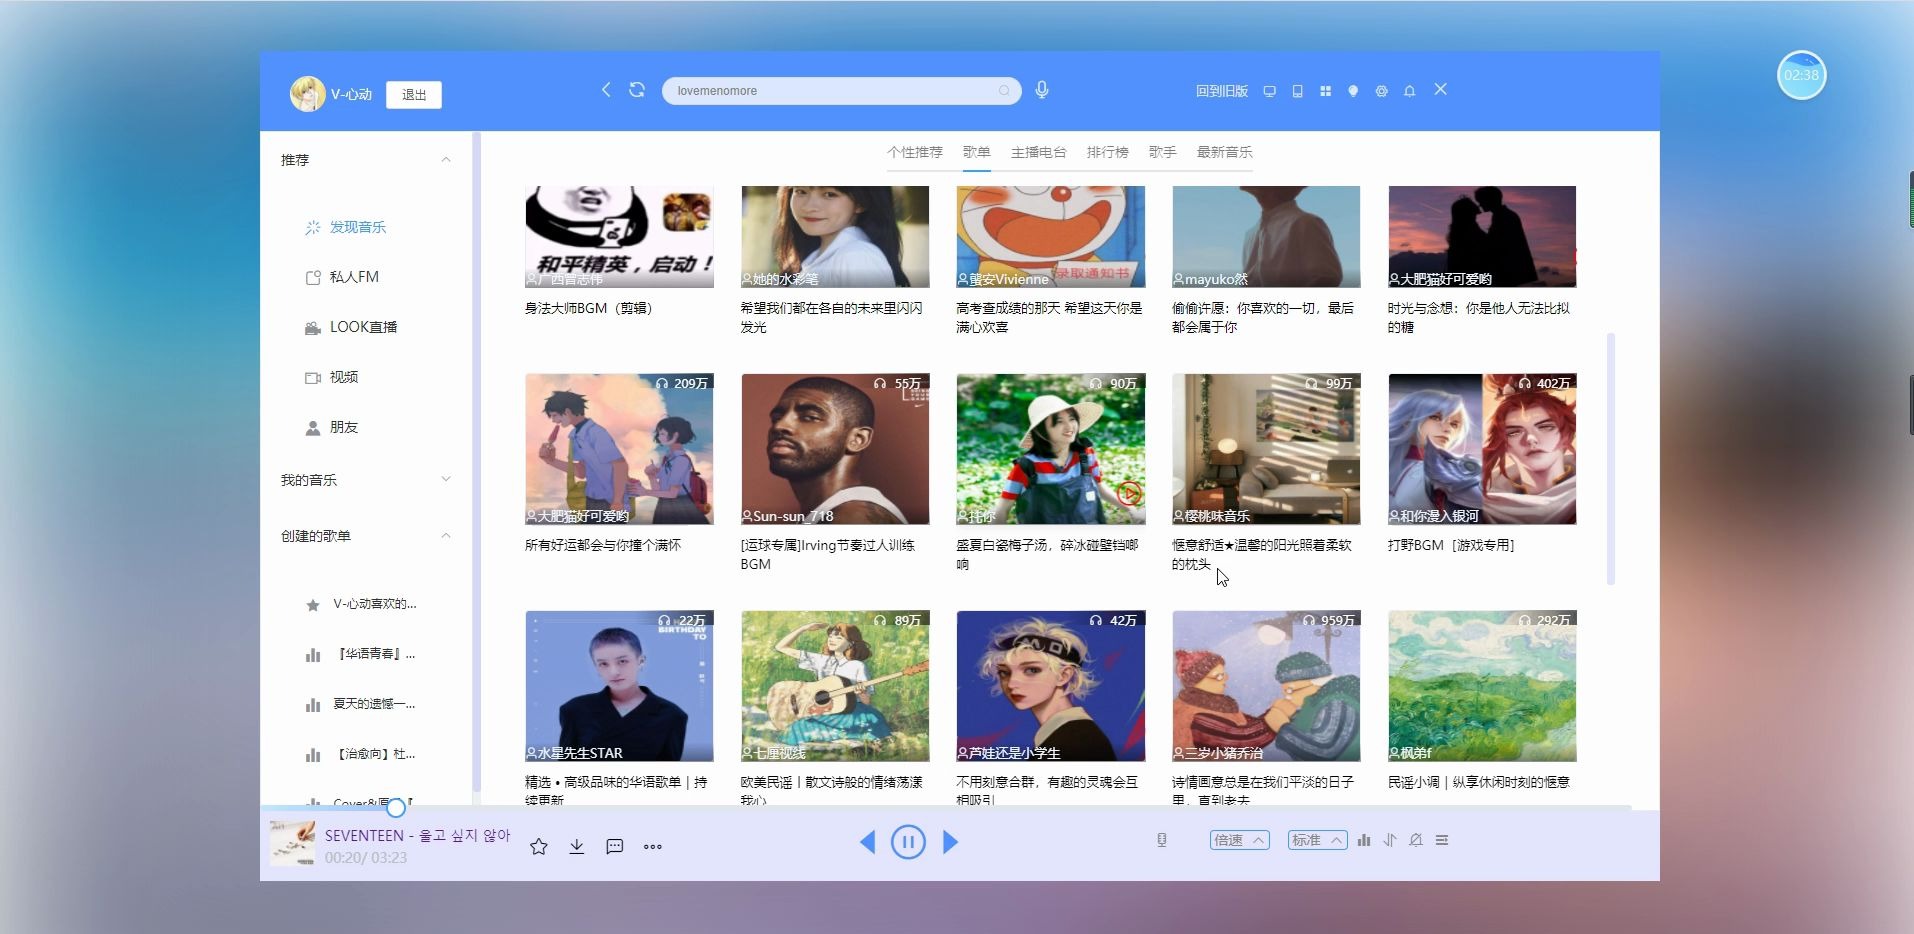1914x934 pixels.
Task: Open playlist 盛夏白瓷梅子汤 cover
Action: (x=1050, y=449)
